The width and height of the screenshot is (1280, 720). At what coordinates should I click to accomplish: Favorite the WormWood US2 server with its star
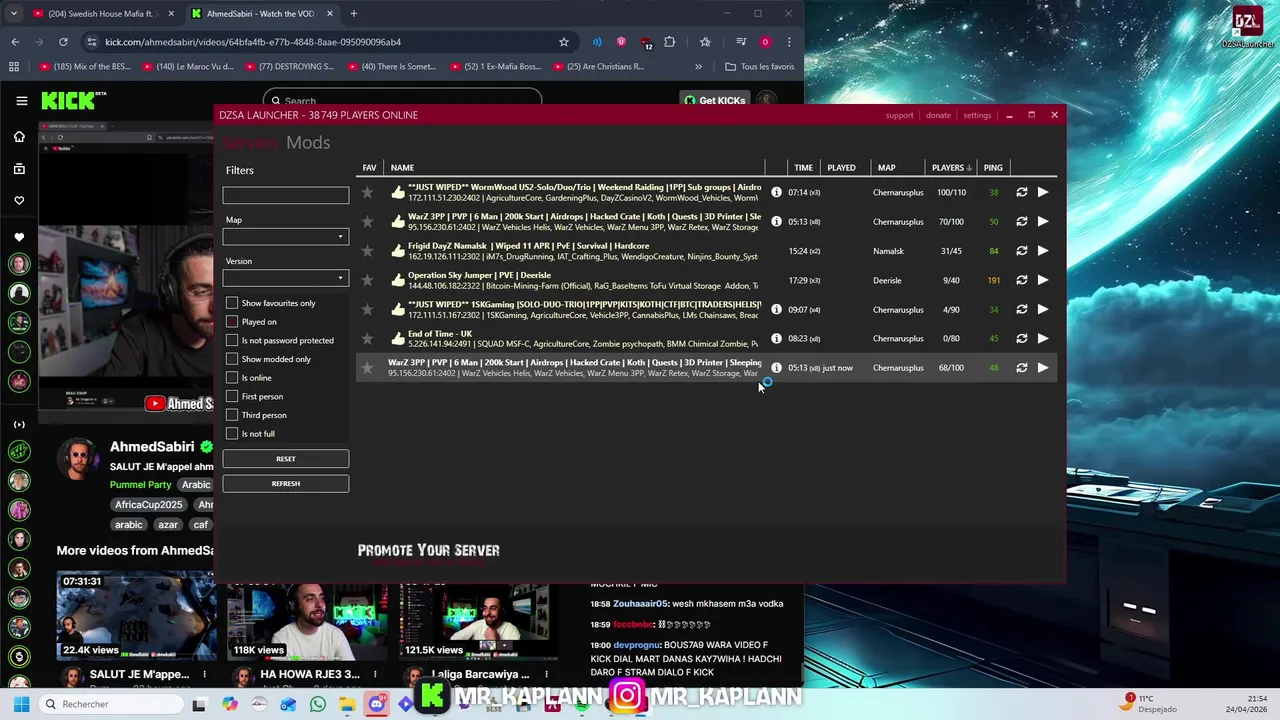click(x=368, y=192)
